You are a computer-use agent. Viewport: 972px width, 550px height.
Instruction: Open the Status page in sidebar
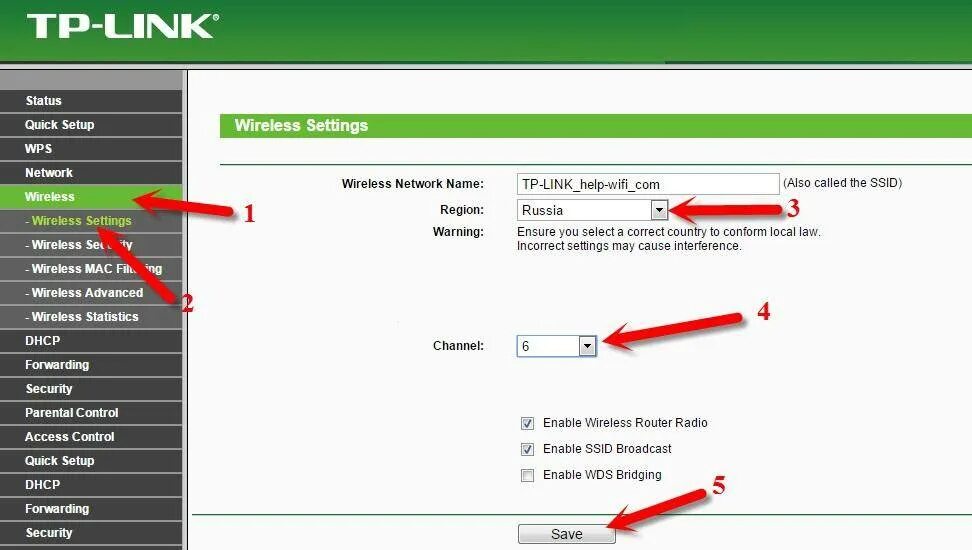pos(91,100)
